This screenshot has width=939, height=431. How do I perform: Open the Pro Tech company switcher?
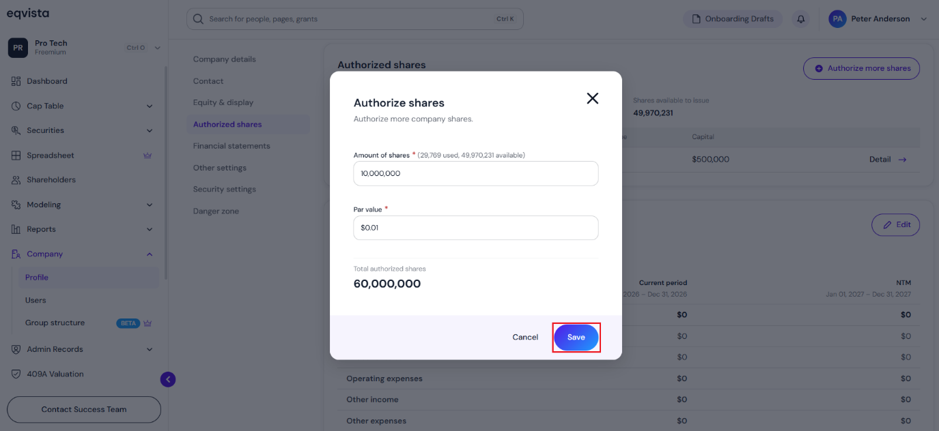tap(84, 47)
